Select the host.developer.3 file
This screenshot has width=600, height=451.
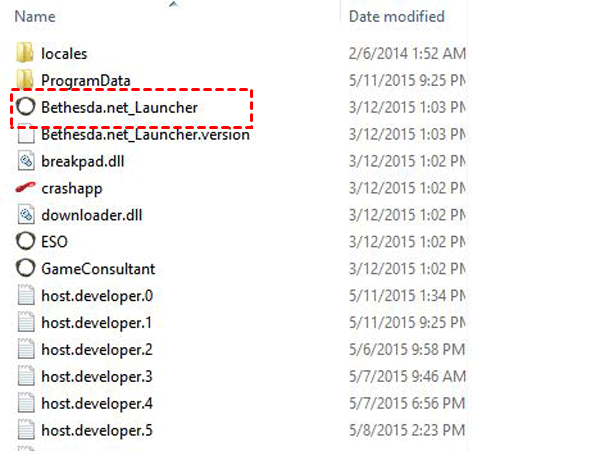tap(97, 377)
